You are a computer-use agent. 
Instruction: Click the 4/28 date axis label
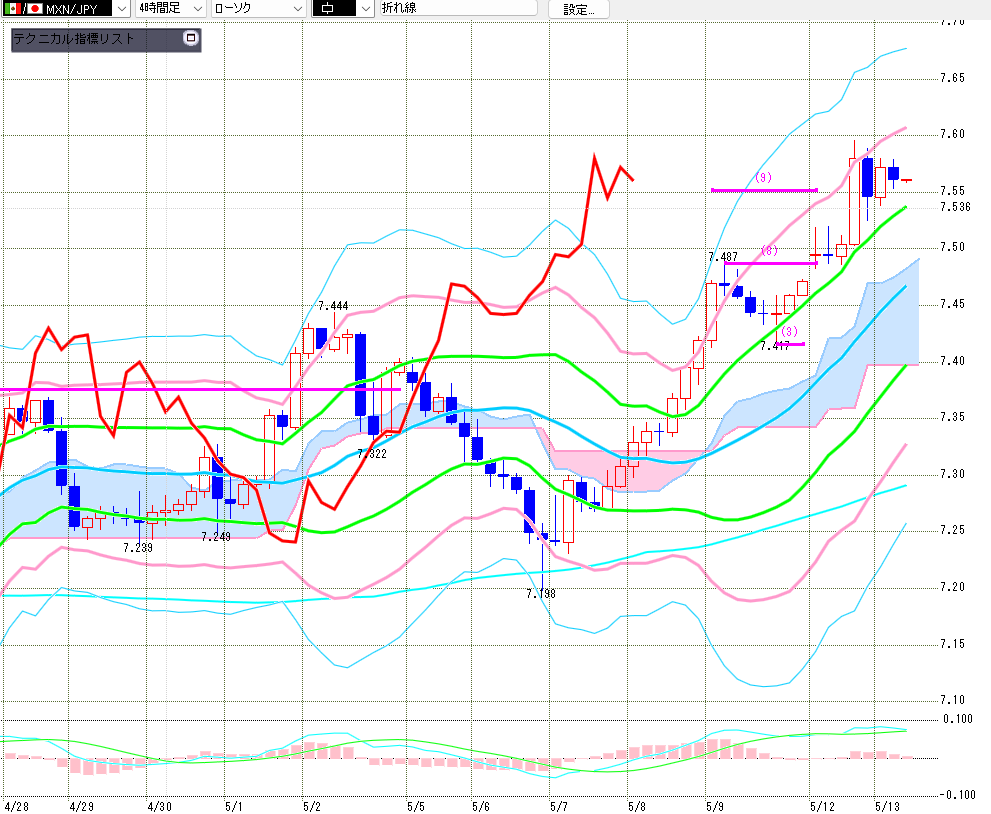tap(16, 806)
